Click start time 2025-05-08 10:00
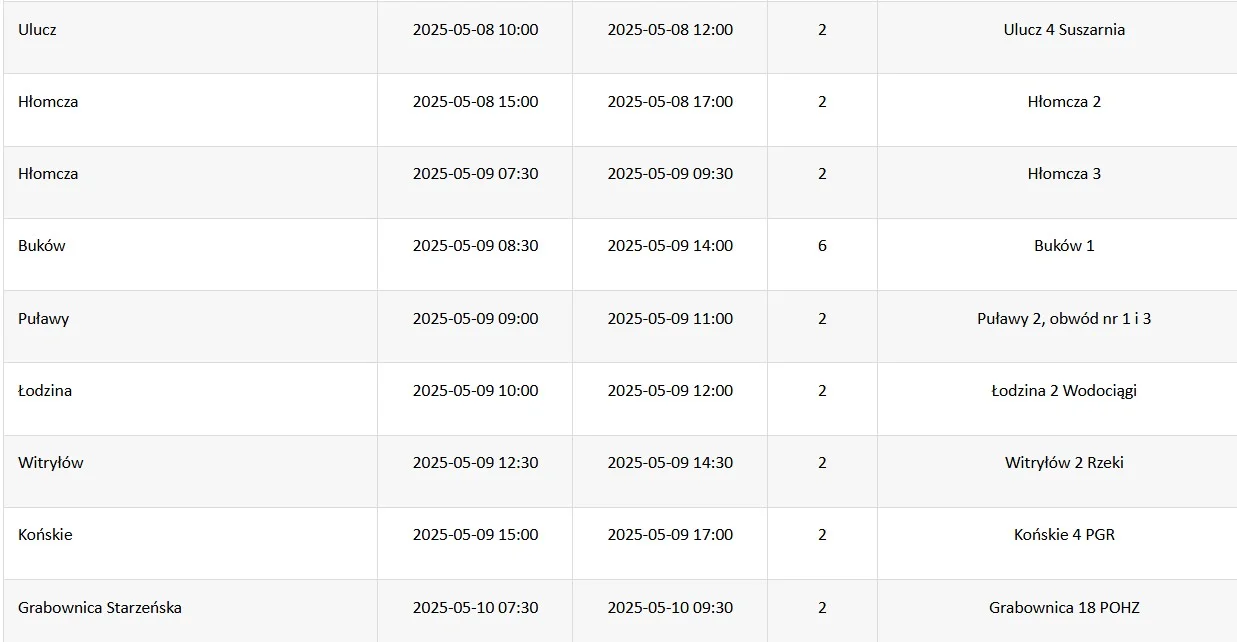 (475, 30)
